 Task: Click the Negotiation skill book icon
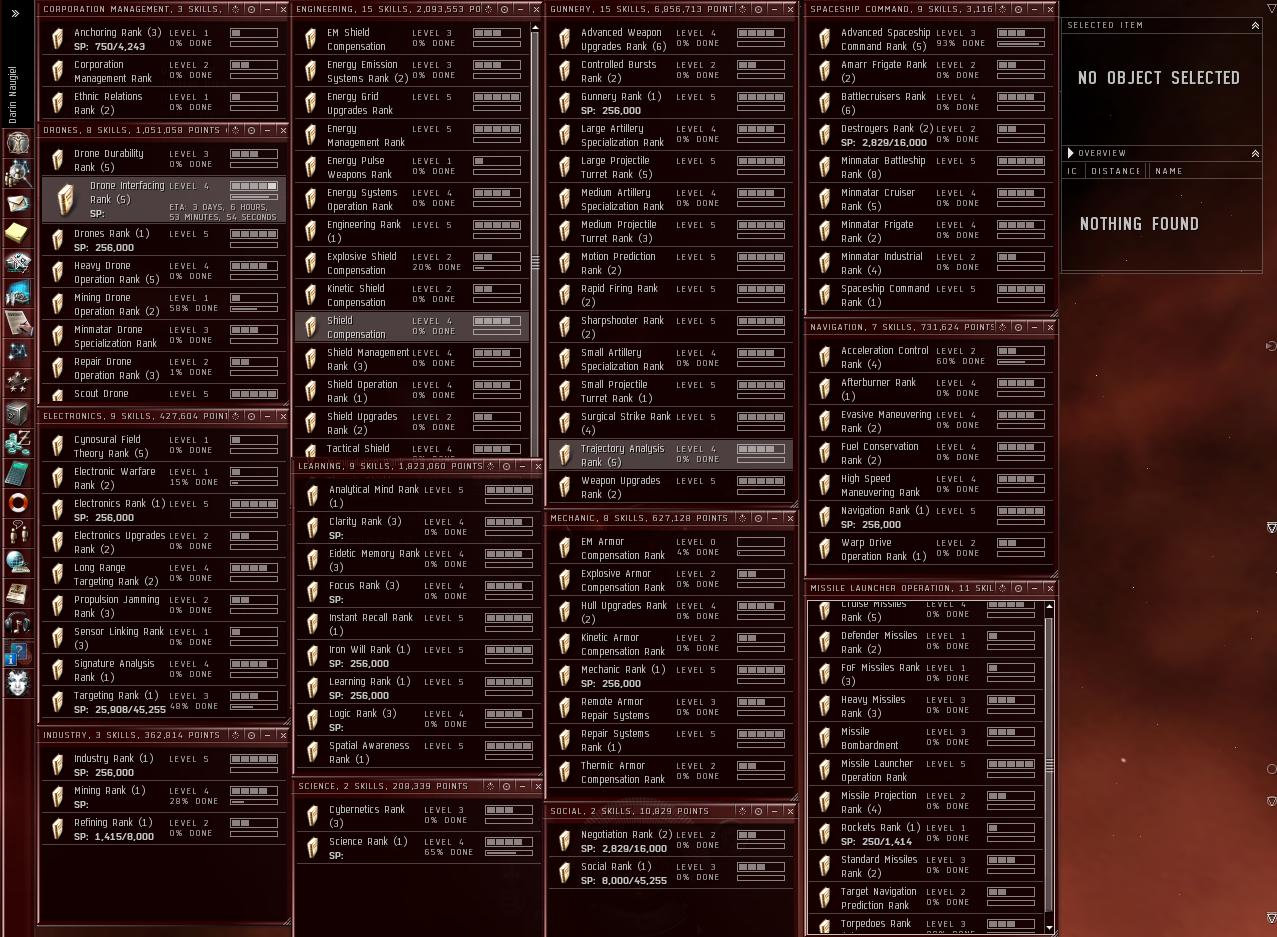coord(565,841)
